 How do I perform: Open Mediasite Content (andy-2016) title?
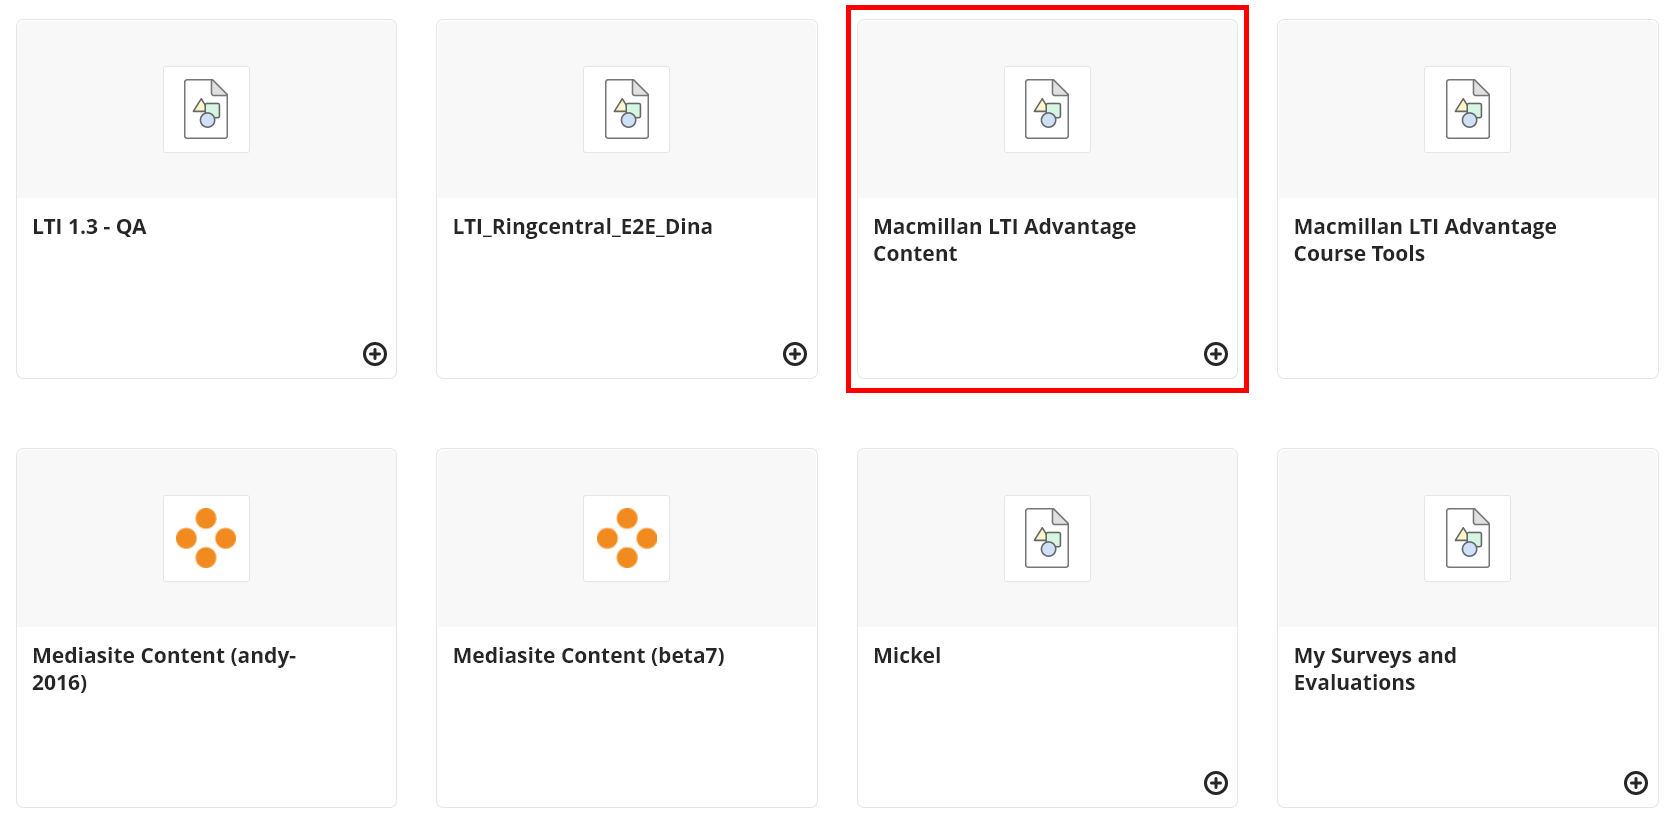[x=164, y=669]
